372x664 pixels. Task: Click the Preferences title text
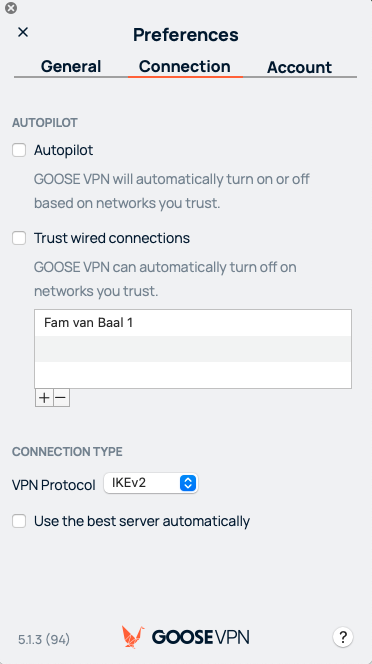click(x=186, y=35)
